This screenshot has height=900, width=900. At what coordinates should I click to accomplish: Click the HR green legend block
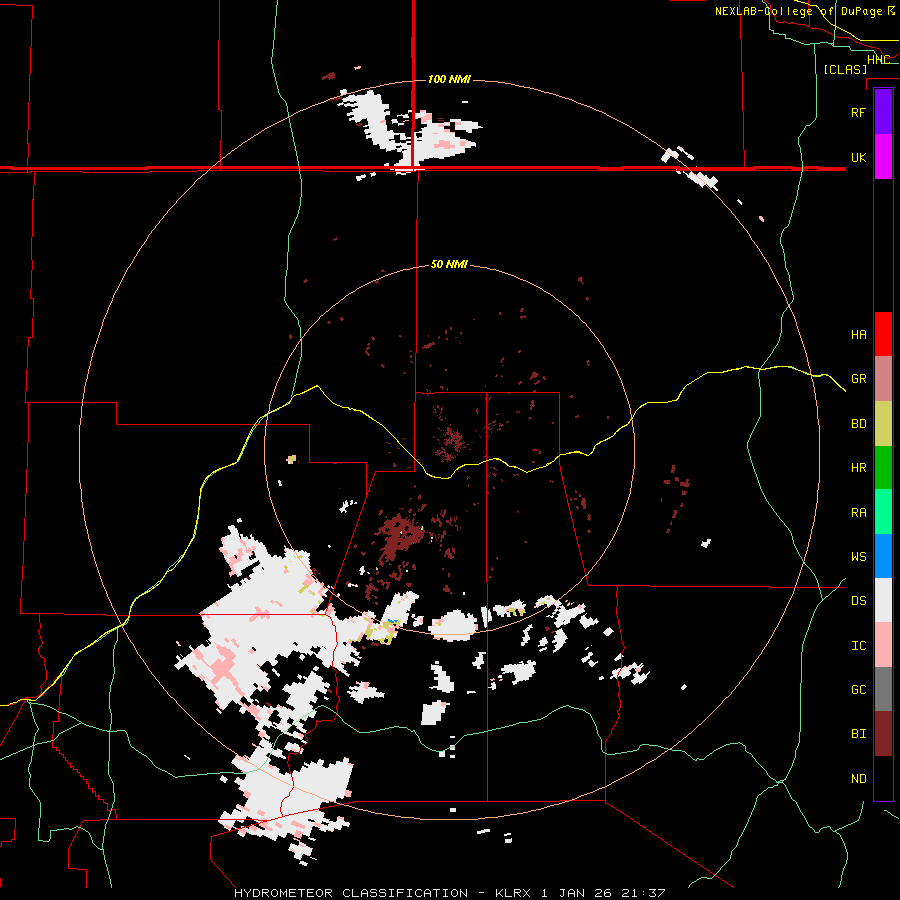coord(883,467)
